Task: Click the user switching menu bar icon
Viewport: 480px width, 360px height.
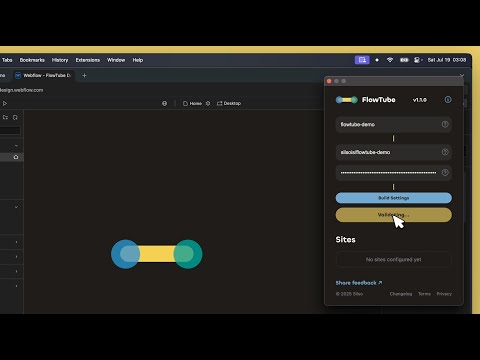Action: pos(417,60)
